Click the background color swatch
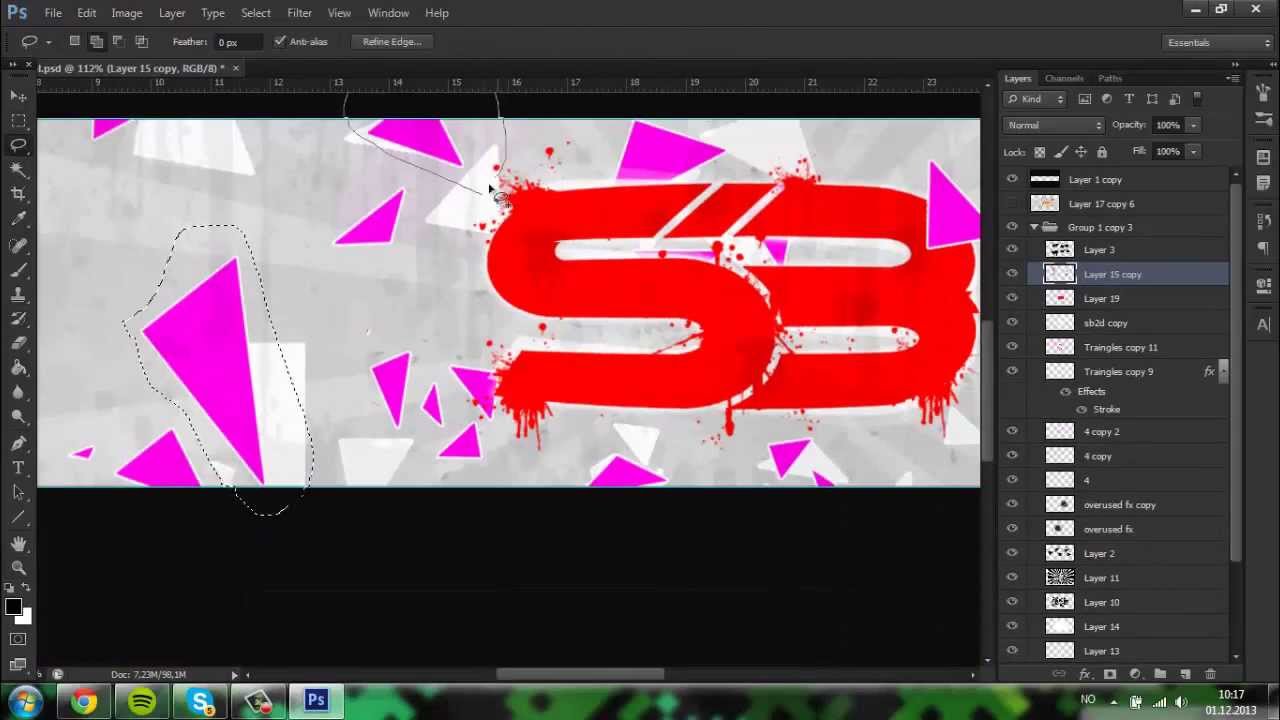 24,617
